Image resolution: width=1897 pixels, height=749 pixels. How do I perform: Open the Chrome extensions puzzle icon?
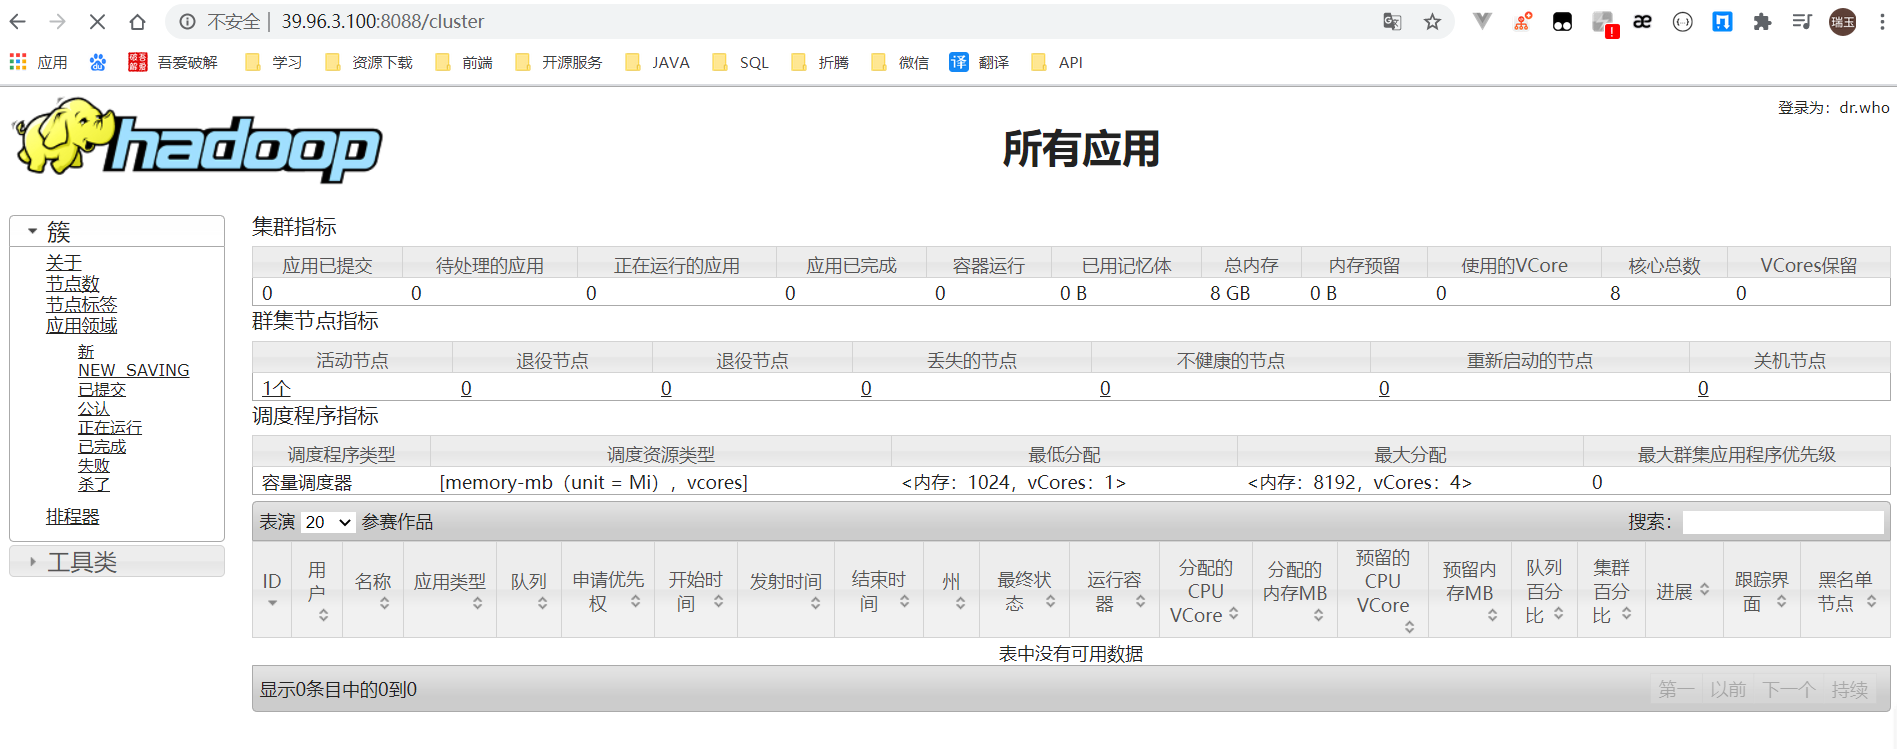1762,22
